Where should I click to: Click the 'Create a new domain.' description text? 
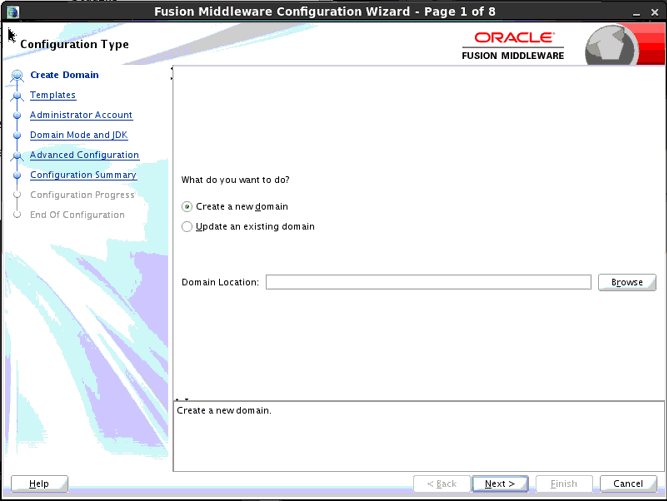pos(224,411)
